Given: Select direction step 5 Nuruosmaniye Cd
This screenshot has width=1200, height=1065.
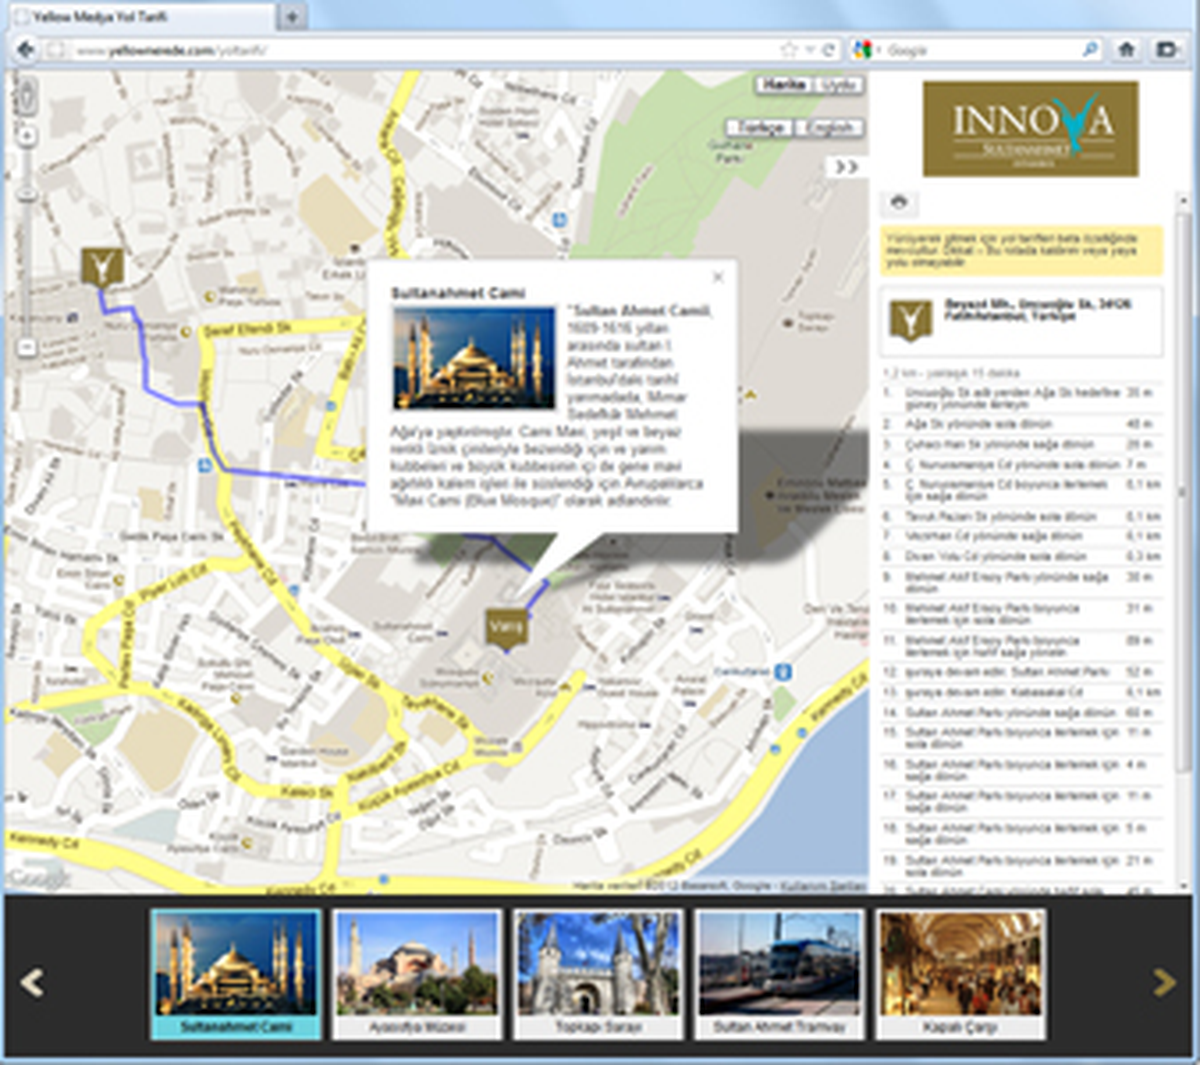Looking at the screenshot, I should click(x=1021, y=490).
